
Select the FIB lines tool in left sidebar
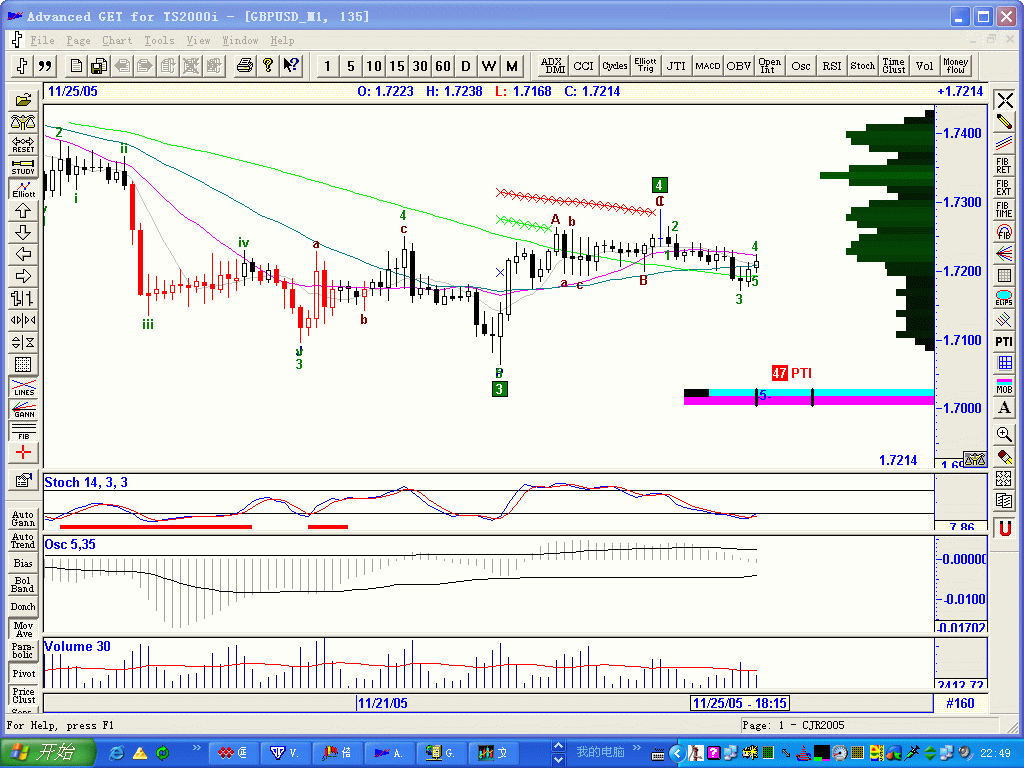tap(23, 431)
